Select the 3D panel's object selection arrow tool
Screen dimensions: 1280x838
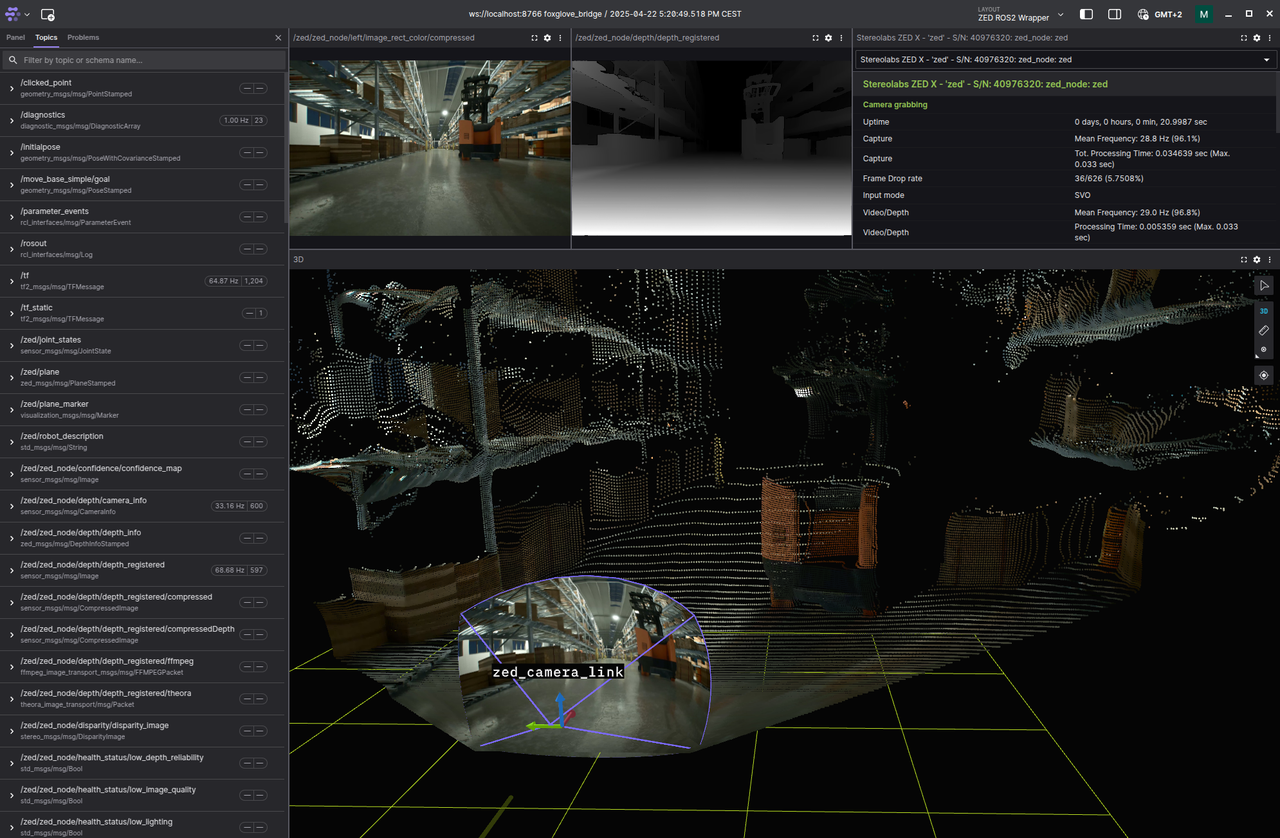pos(1264,286)
